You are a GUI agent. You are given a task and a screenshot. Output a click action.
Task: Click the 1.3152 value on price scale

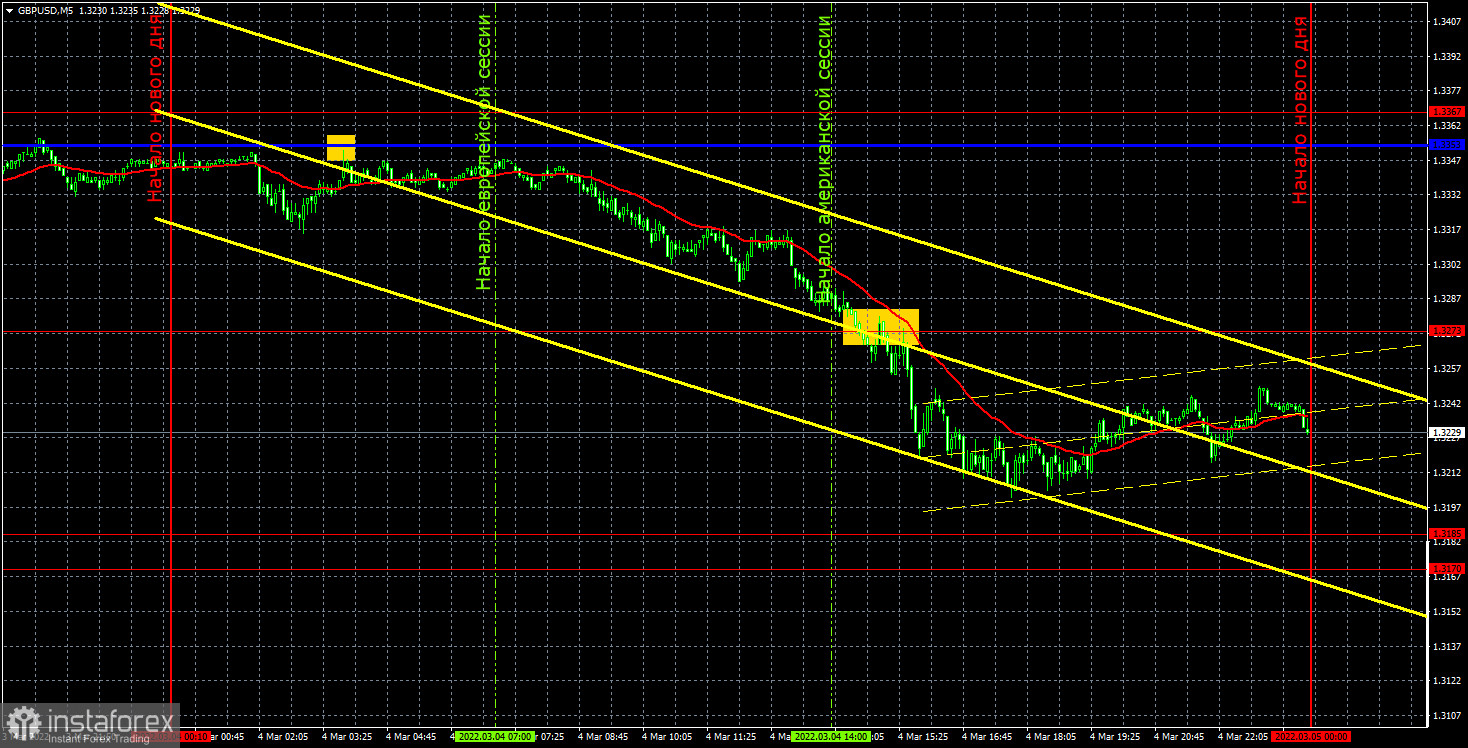pos(1447,611)
